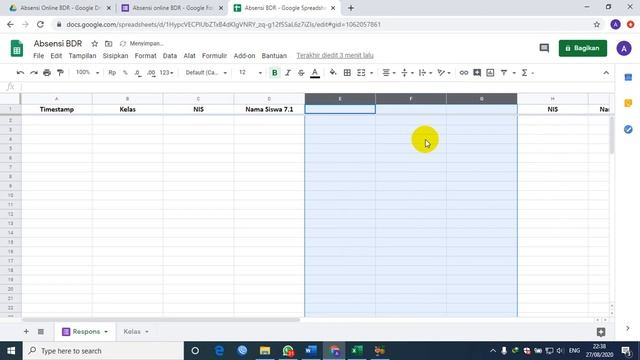640x360 pixels.
Task: Apply currency Rp format
Action: pyautogui.click(x=112, y=73)
